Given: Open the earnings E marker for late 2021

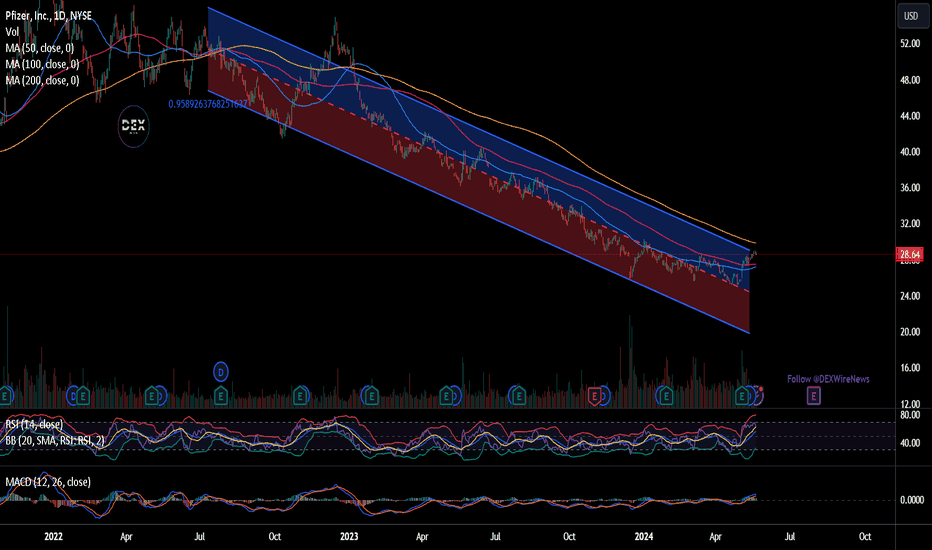Looking at the screenshot, I should [5, 395].
